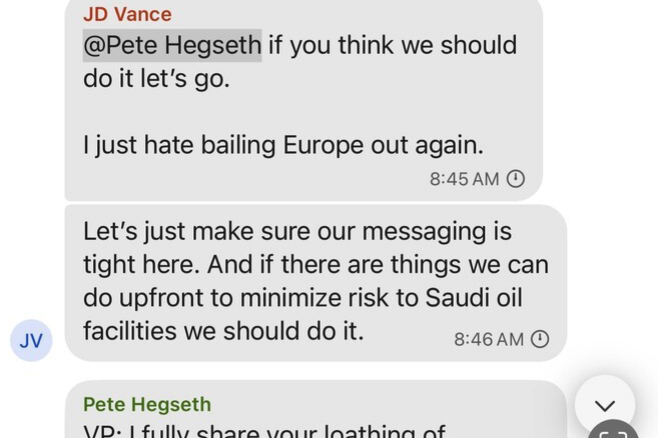Tap the dark fullscreen-expand icon at bottom corner
669x438 pixels.
pyautogui.click(x=614, y=431)
